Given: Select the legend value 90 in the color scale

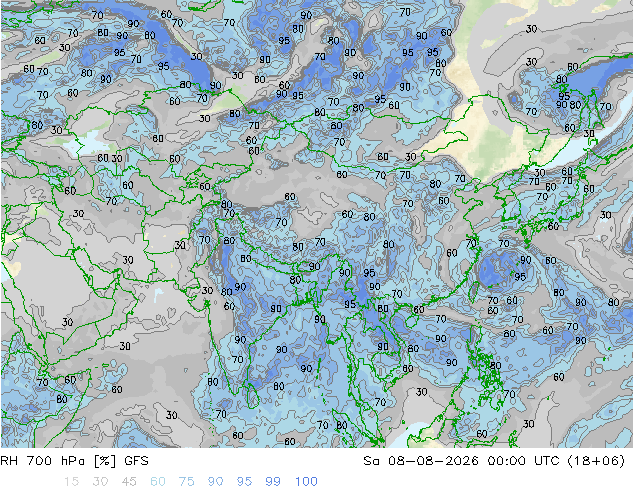Looking at the screenshot, I should pyautogui.click(x=215, y=482).
